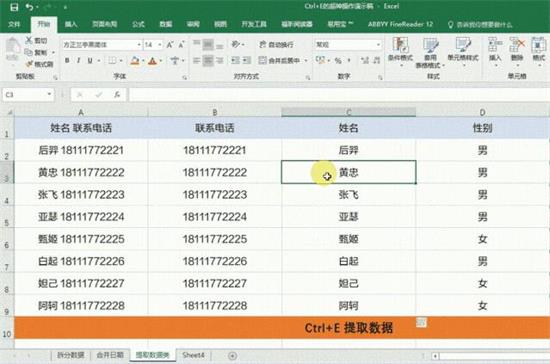Open the merge options dropdown arrow
550x364 pixels.
pos(306,61)
